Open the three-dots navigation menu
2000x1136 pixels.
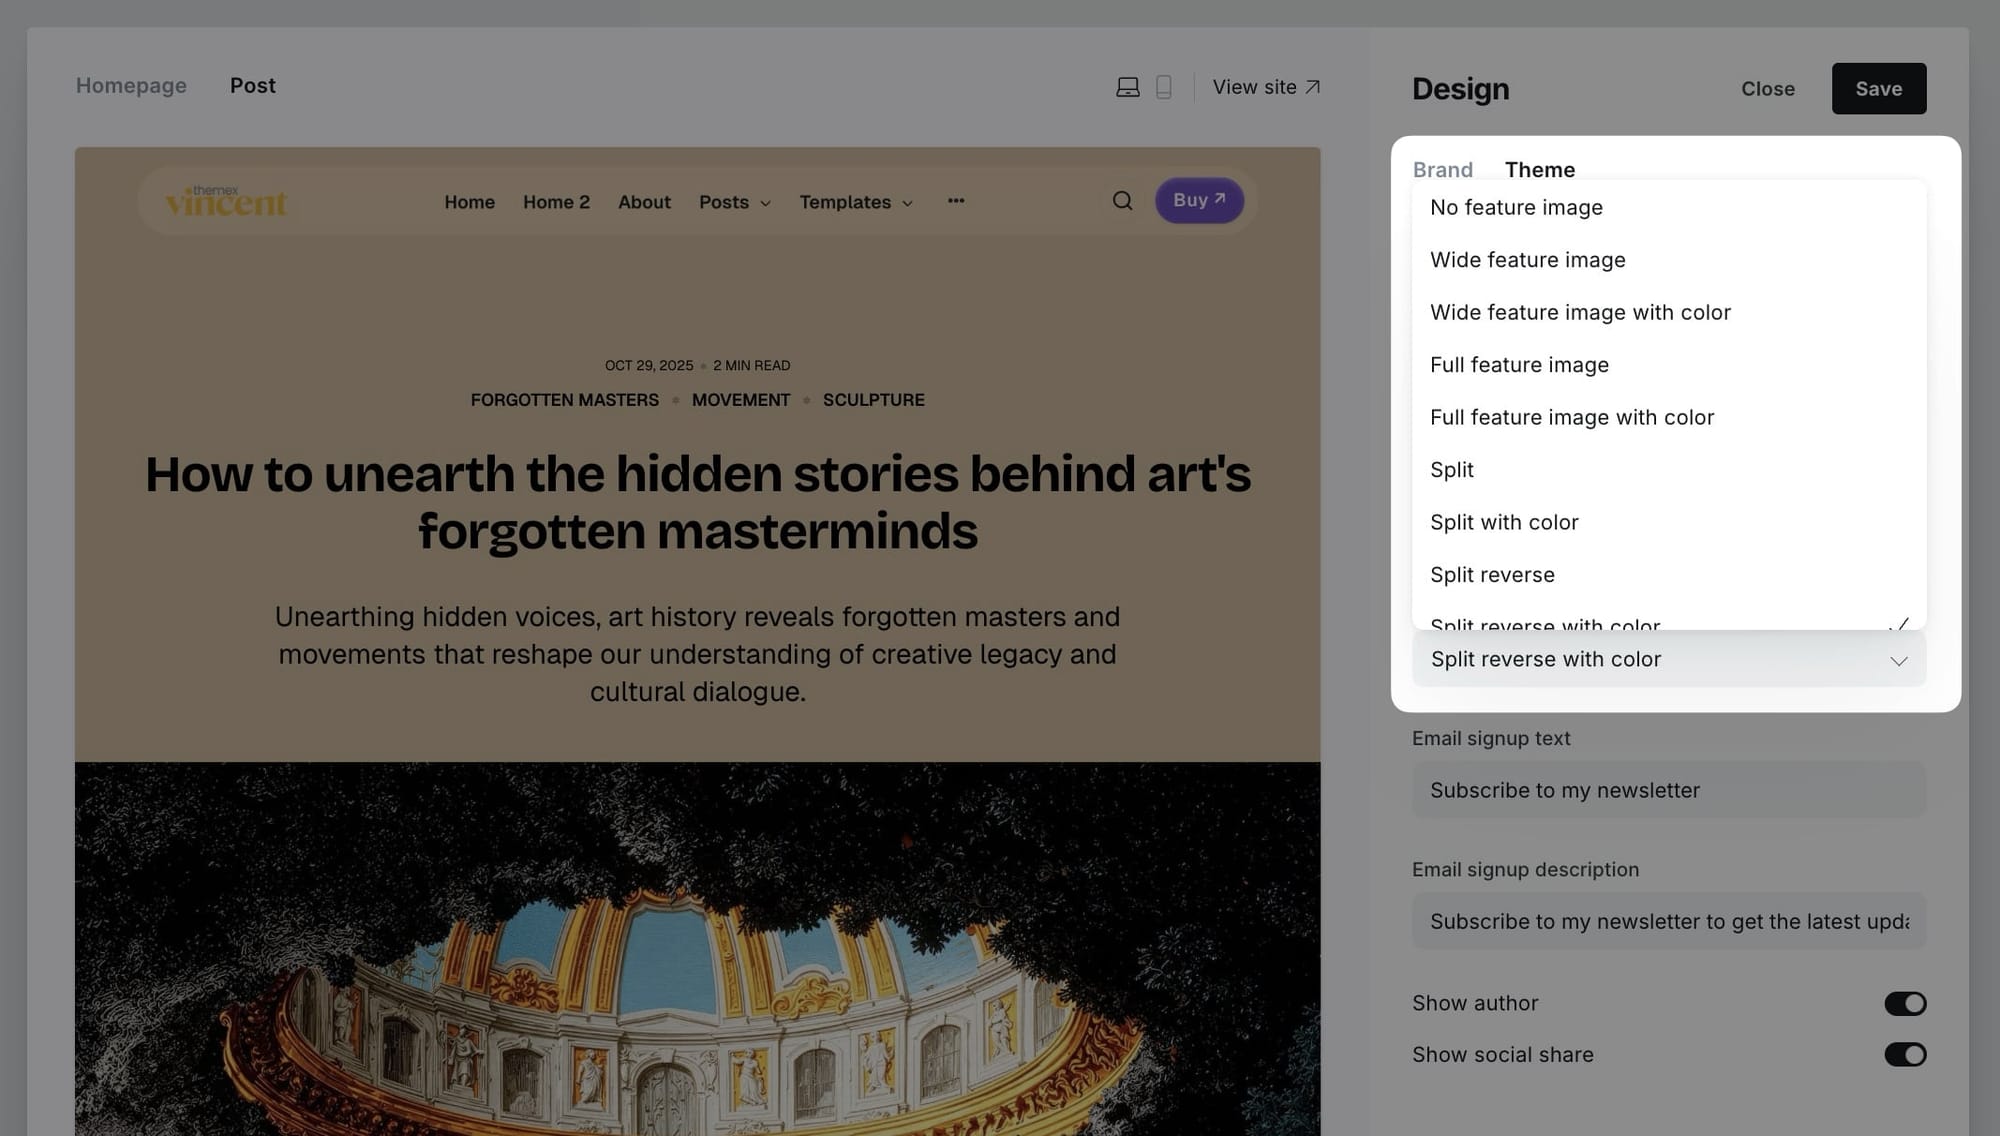(x=956, y=201)
